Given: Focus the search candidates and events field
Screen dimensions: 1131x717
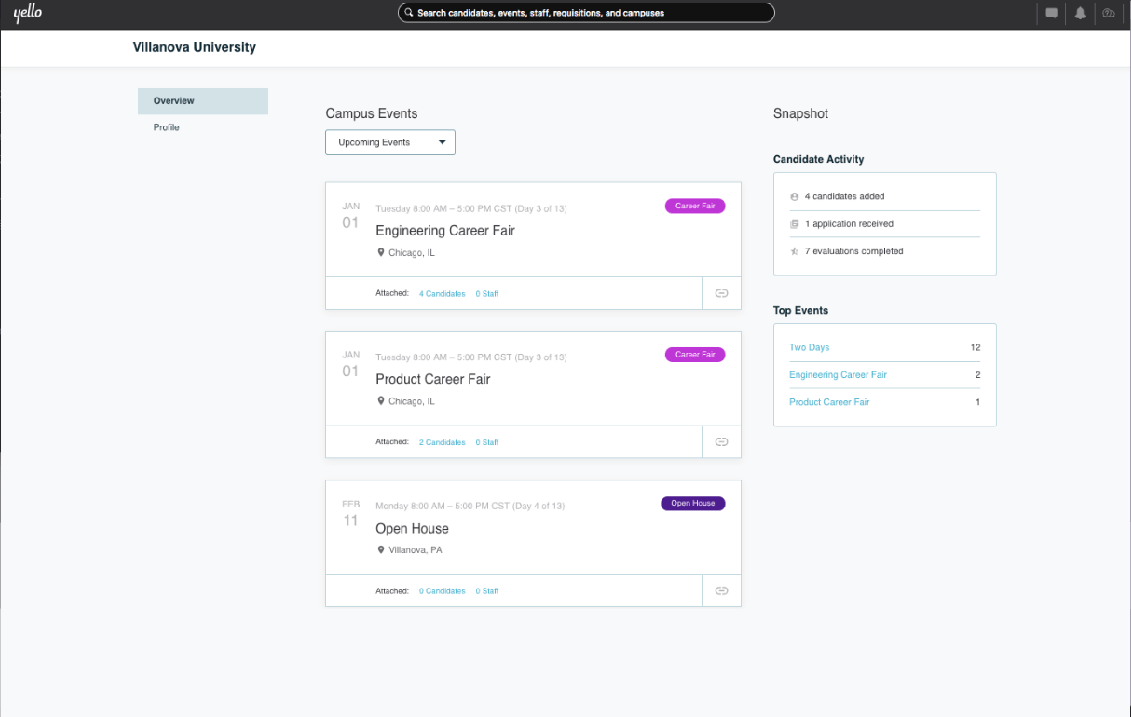Looking at the screenshot, I should pyautogui.click(x=586, y=13).
